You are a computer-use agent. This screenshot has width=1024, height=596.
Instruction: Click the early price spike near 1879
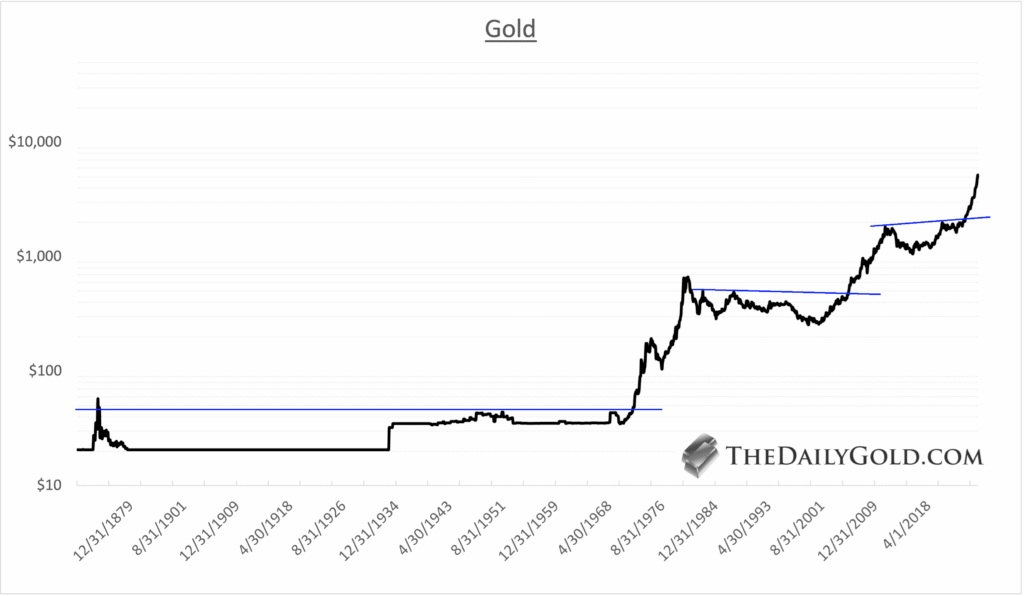click(x=98, y=400)
